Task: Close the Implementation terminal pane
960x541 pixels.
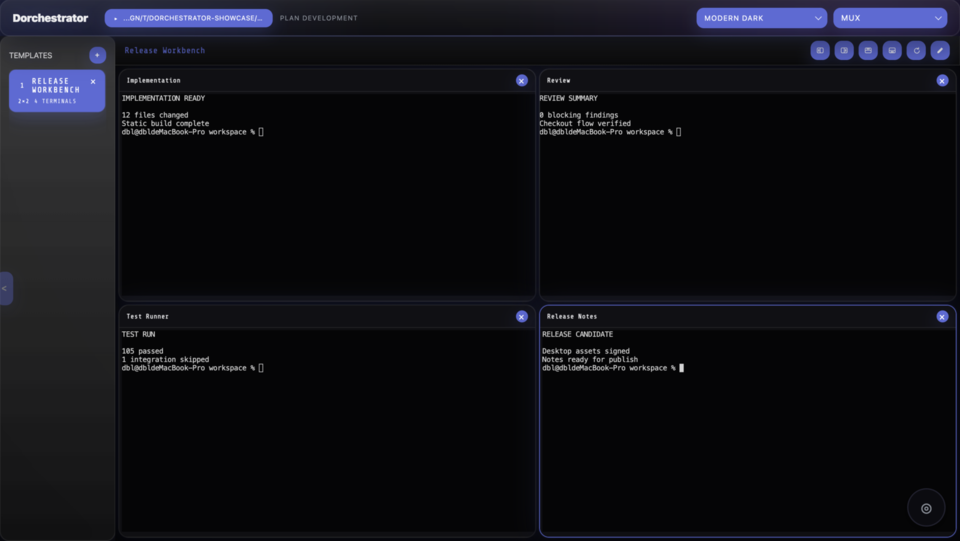Action: tap(522, 81)
